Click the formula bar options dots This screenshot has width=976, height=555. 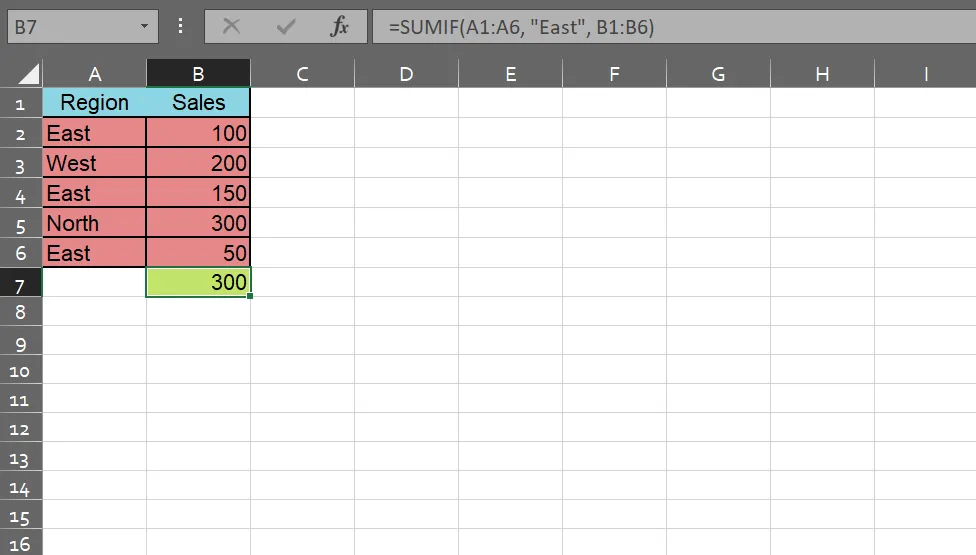pos(181,26)
